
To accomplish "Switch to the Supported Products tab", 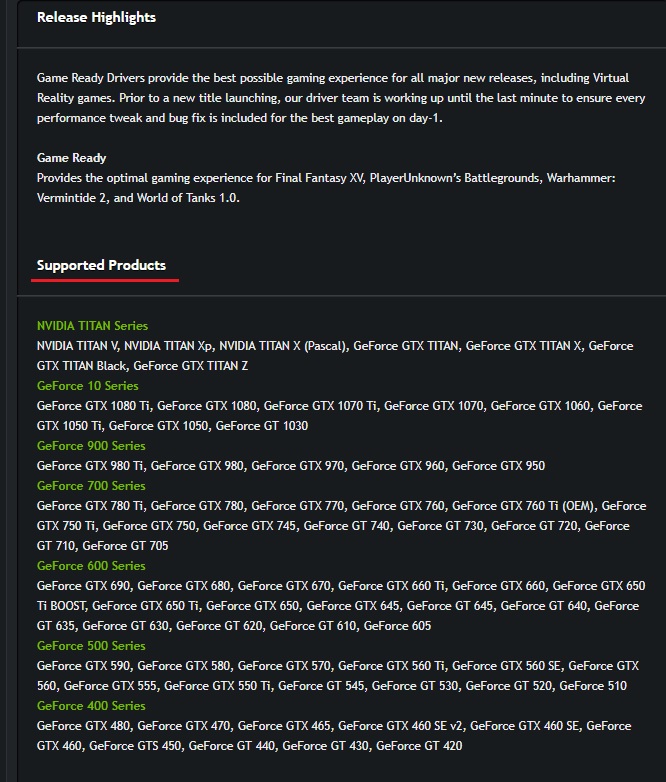I will coord(101,265).
